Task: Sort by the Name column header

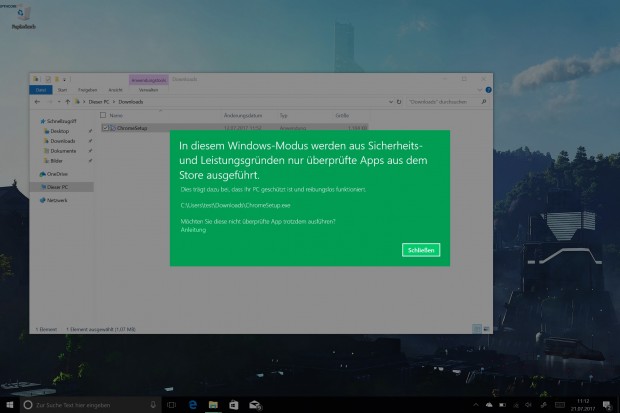Action: pyautogui.click(x=116, y=116)
